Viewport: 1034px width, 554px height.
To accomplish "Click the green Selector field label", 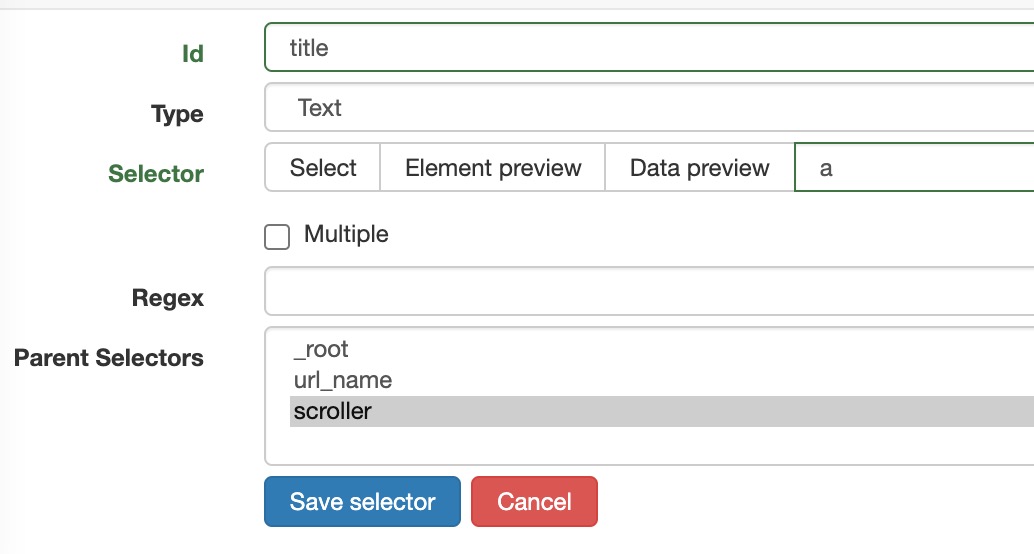I will 156,174.
